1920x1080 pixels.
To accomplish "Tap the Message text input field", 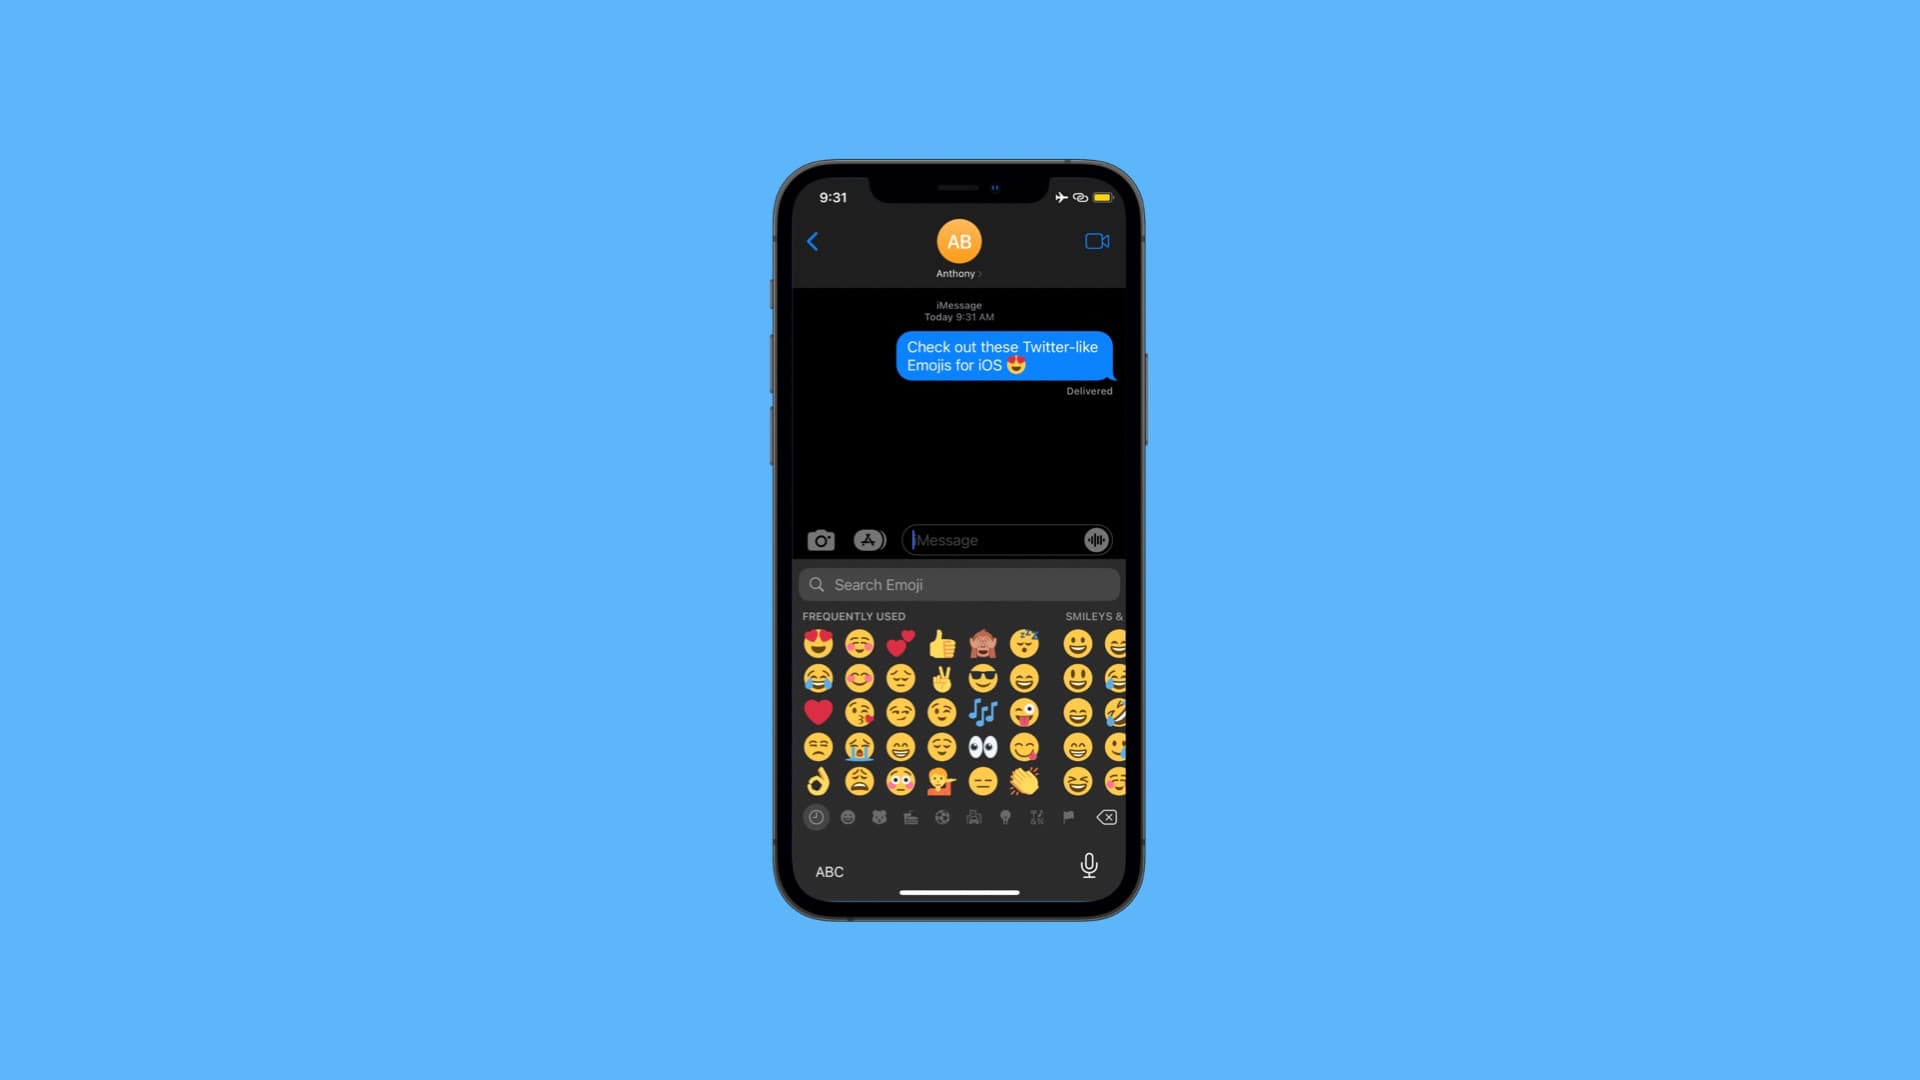I will (996, 539).
